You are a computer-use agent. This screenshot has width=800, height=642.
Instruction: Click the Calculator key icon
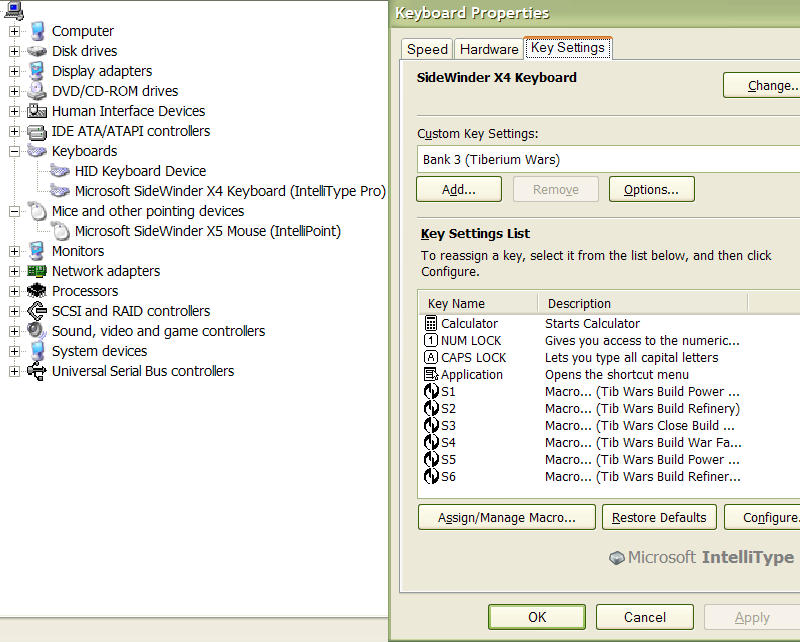point(431,323)
